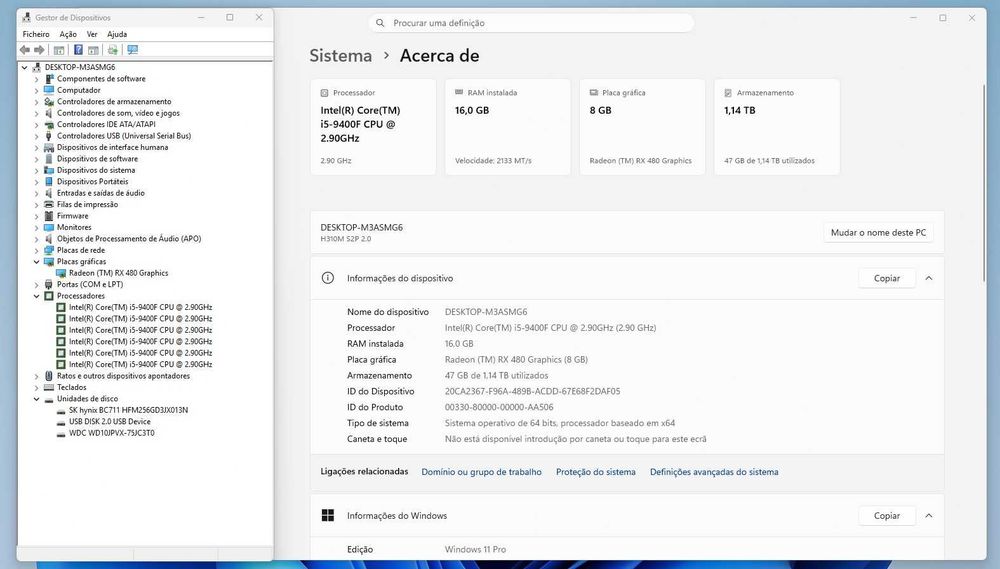Open the Ação menu
The image size is (1000, 569).
(x=68, y=34)
